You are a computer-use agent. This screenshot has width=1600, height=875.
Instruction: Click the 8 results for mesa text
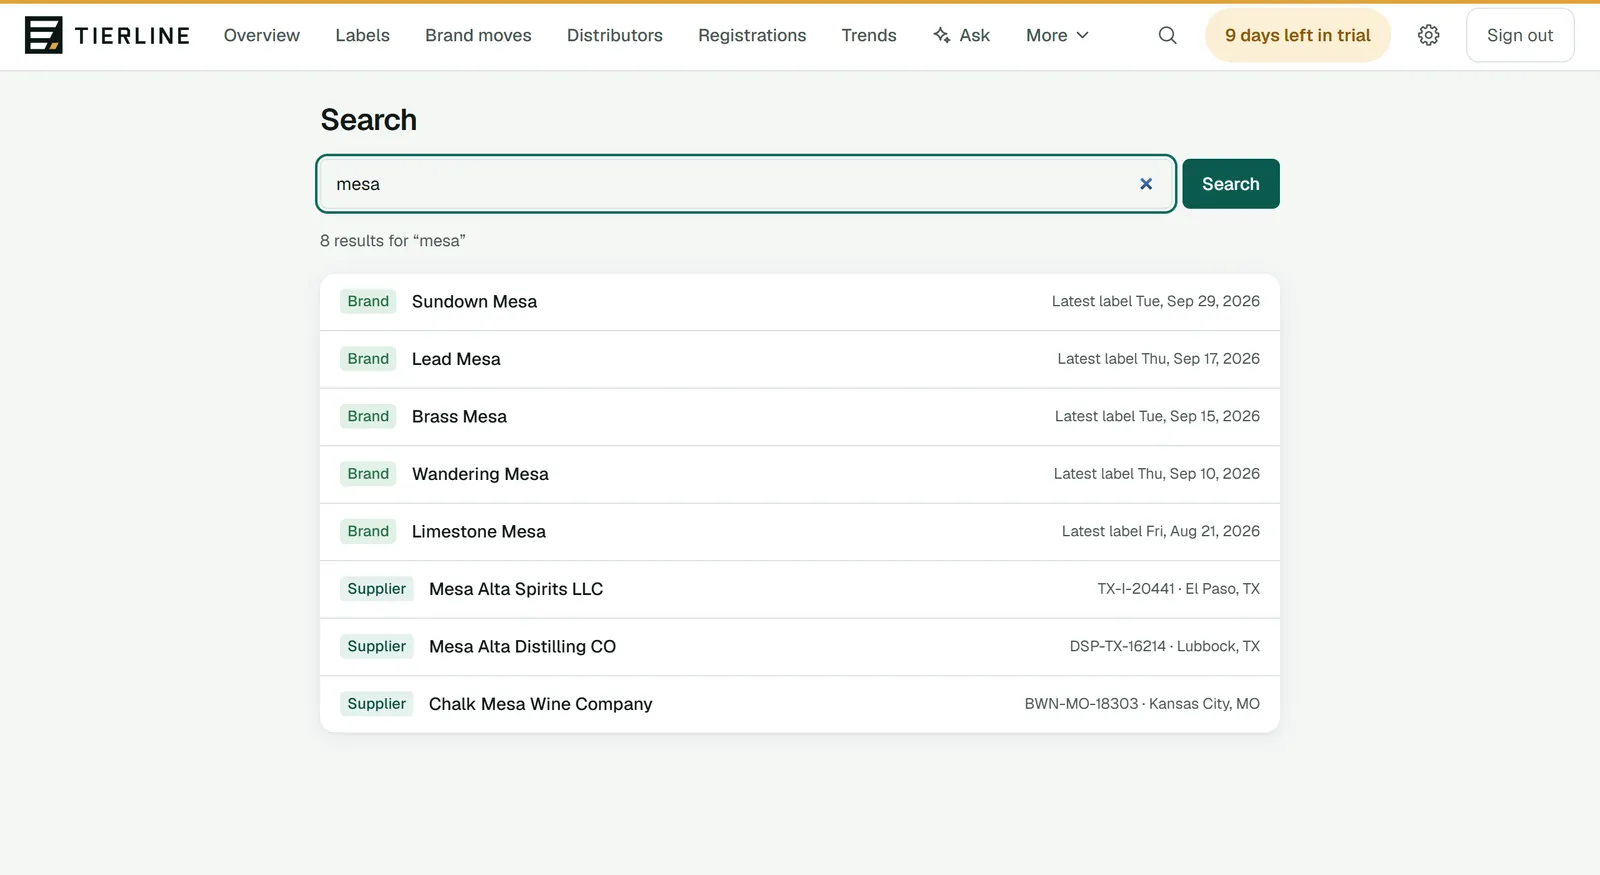[x=393, y=241]
